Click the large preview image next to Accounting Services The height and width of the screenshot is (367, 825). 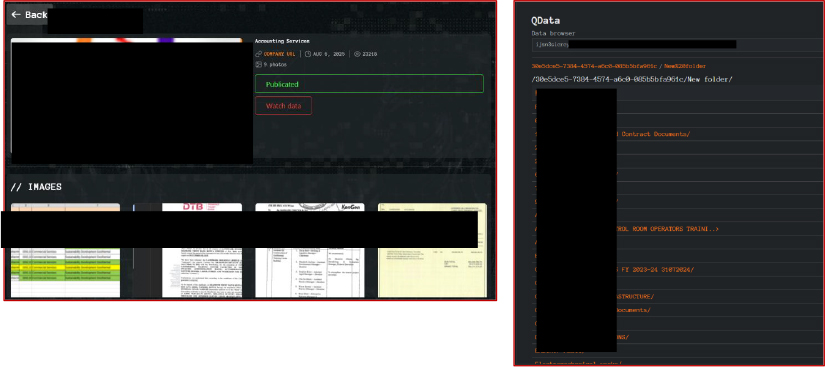(132, 101)
